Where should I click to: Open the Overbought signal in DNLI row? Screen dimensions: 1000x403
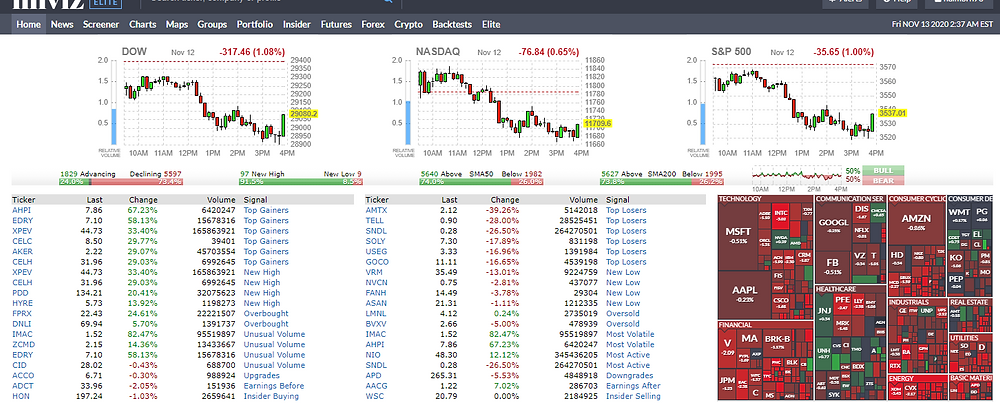(265, 324)
